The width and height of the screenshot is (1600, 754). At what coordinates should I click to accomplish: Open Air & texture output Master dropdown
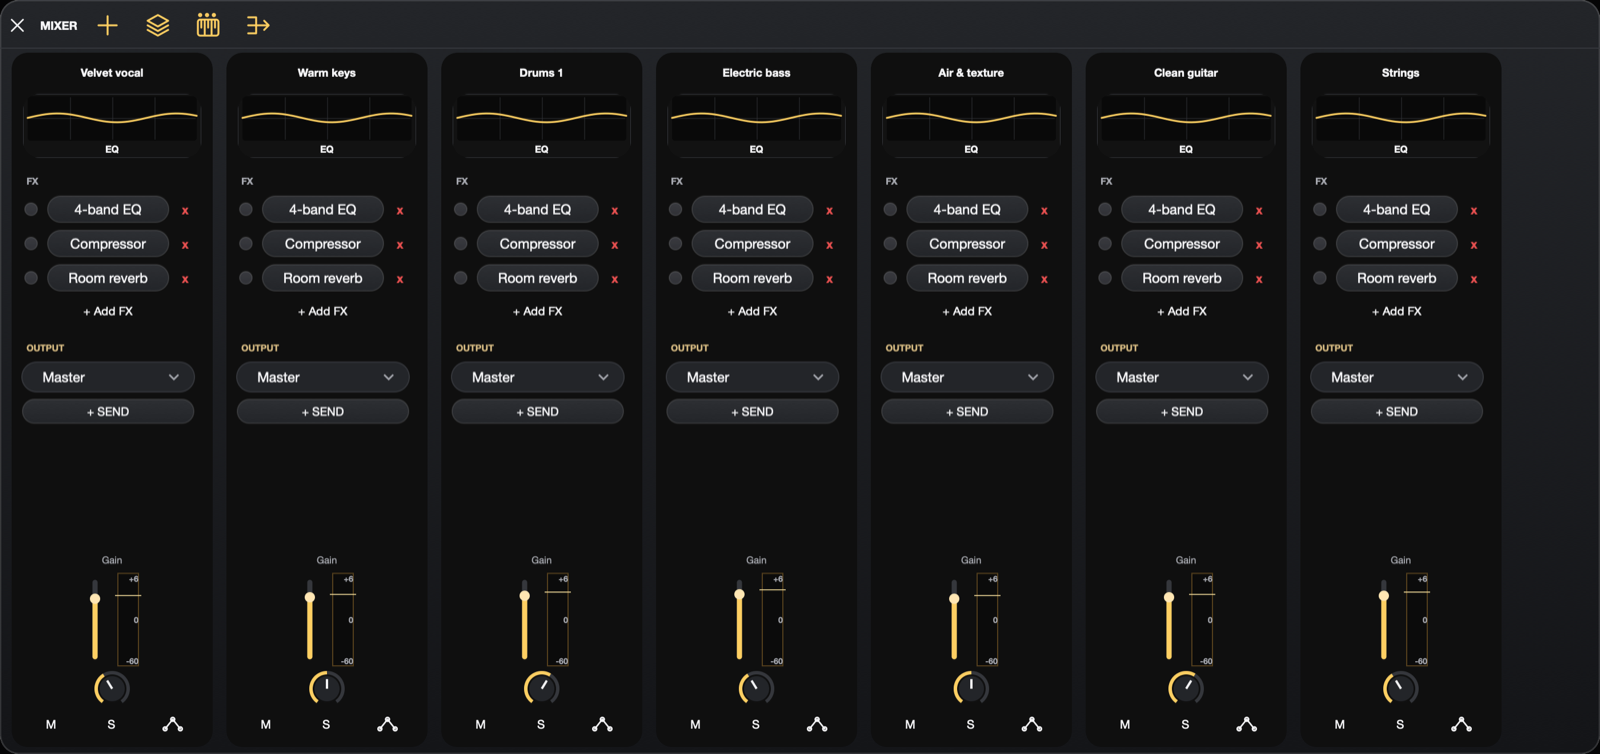pos(967,377)
